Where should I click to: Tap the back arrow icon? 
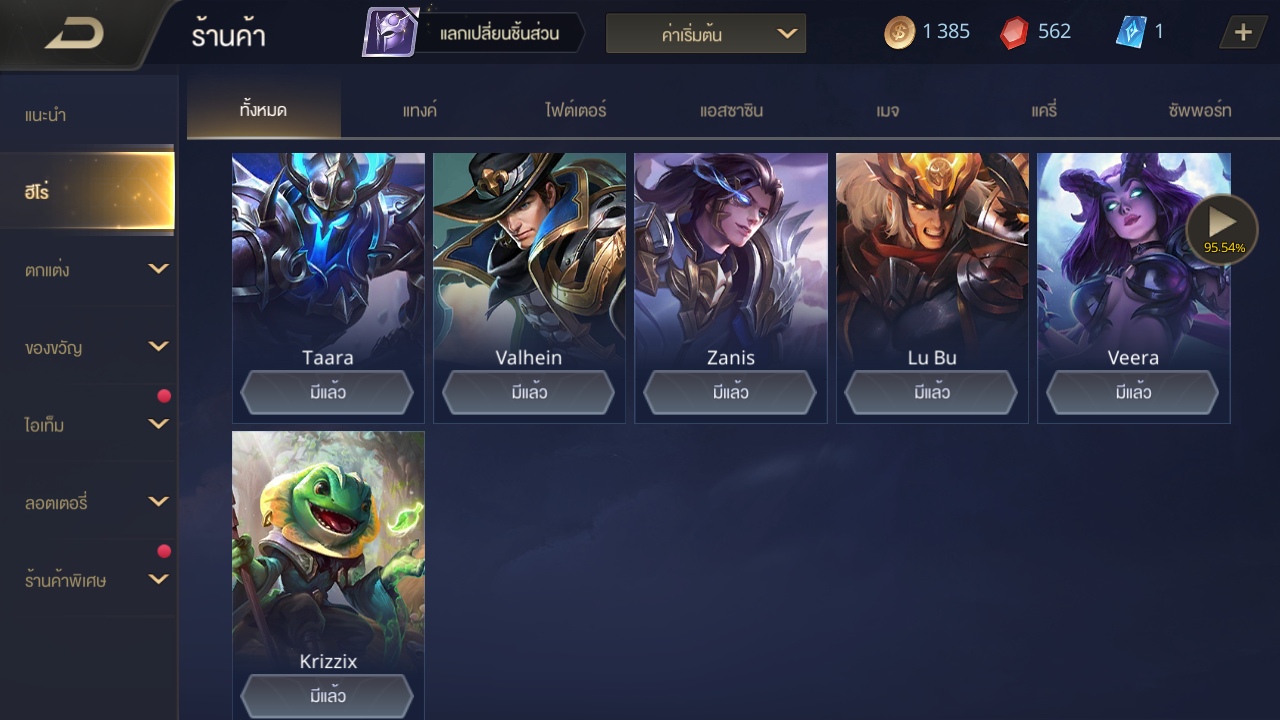[74, 34]
